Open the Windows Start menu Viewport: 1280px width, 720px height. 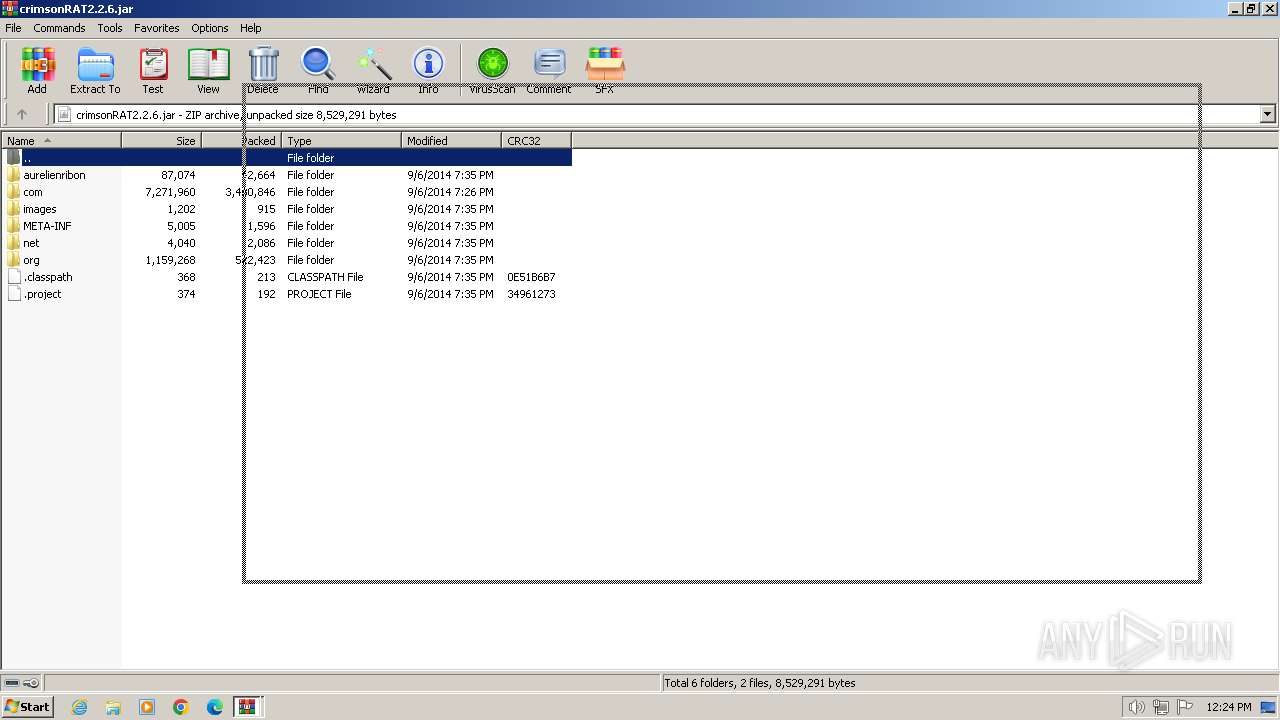pyautogui.click(x=28, y=707)
